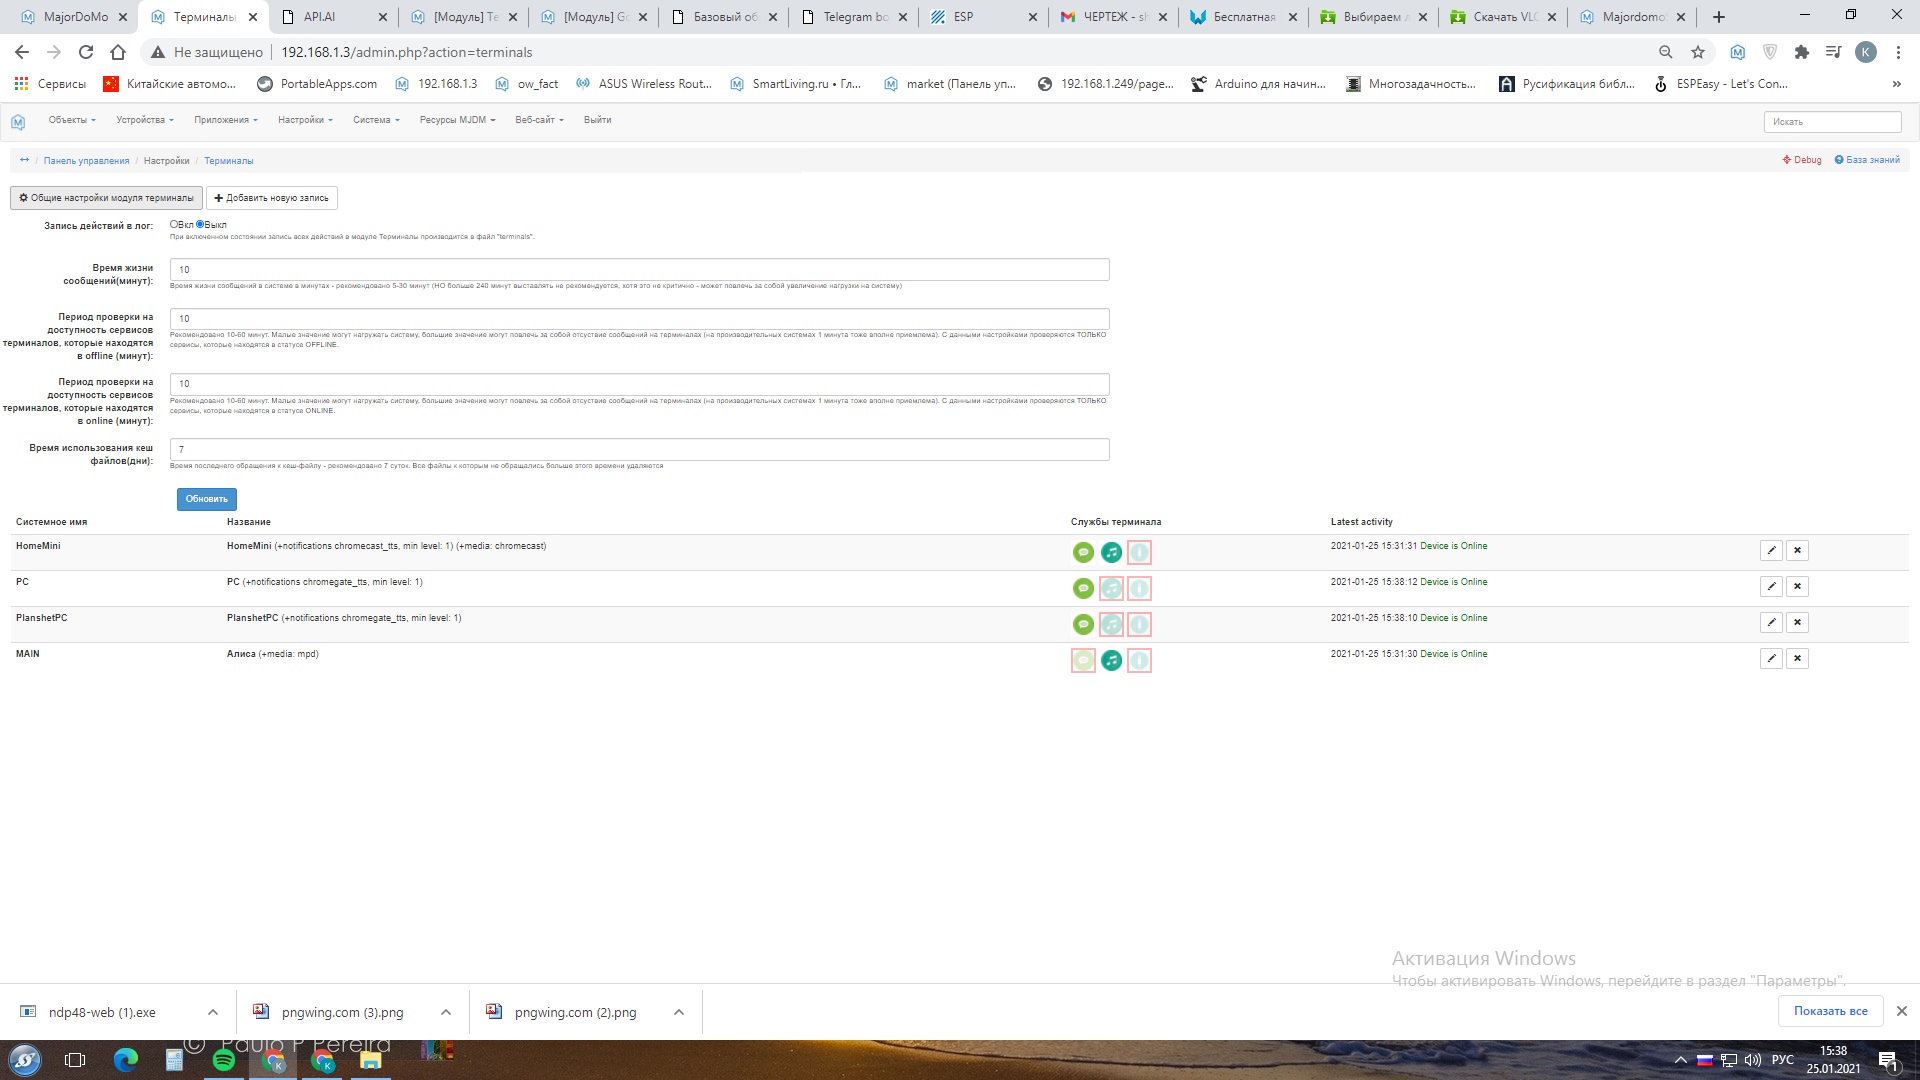Viewport: 1920px width, 1080px height.
Task: Click the Время жизни сообщений input field
Action: pyautogui.click(x=639, y=269)
